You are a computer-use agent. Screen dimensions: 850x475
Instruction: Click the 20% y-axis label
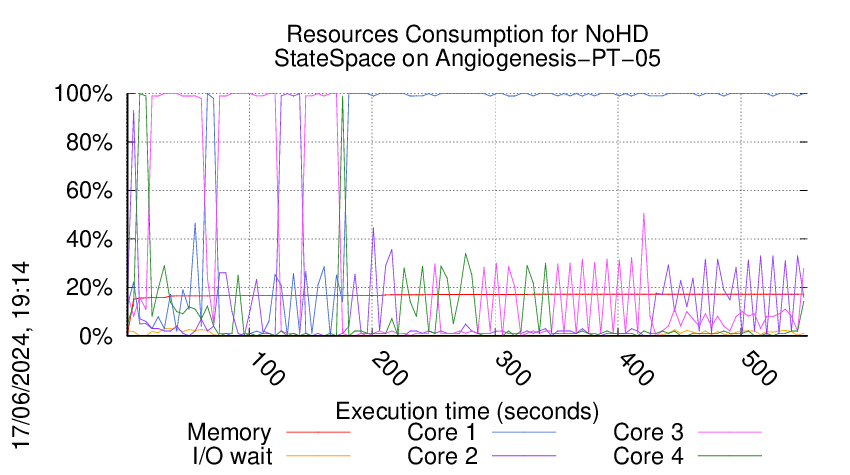click(x=89, y=288)
